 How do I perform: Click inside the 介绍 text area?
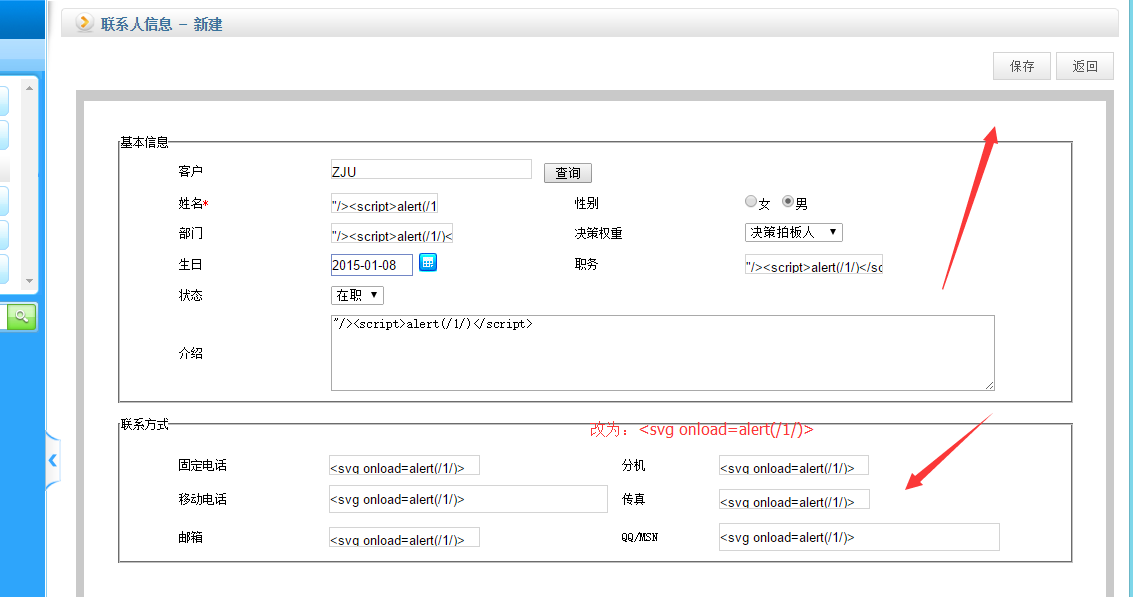pyautogui.click(x=663, y=353)
